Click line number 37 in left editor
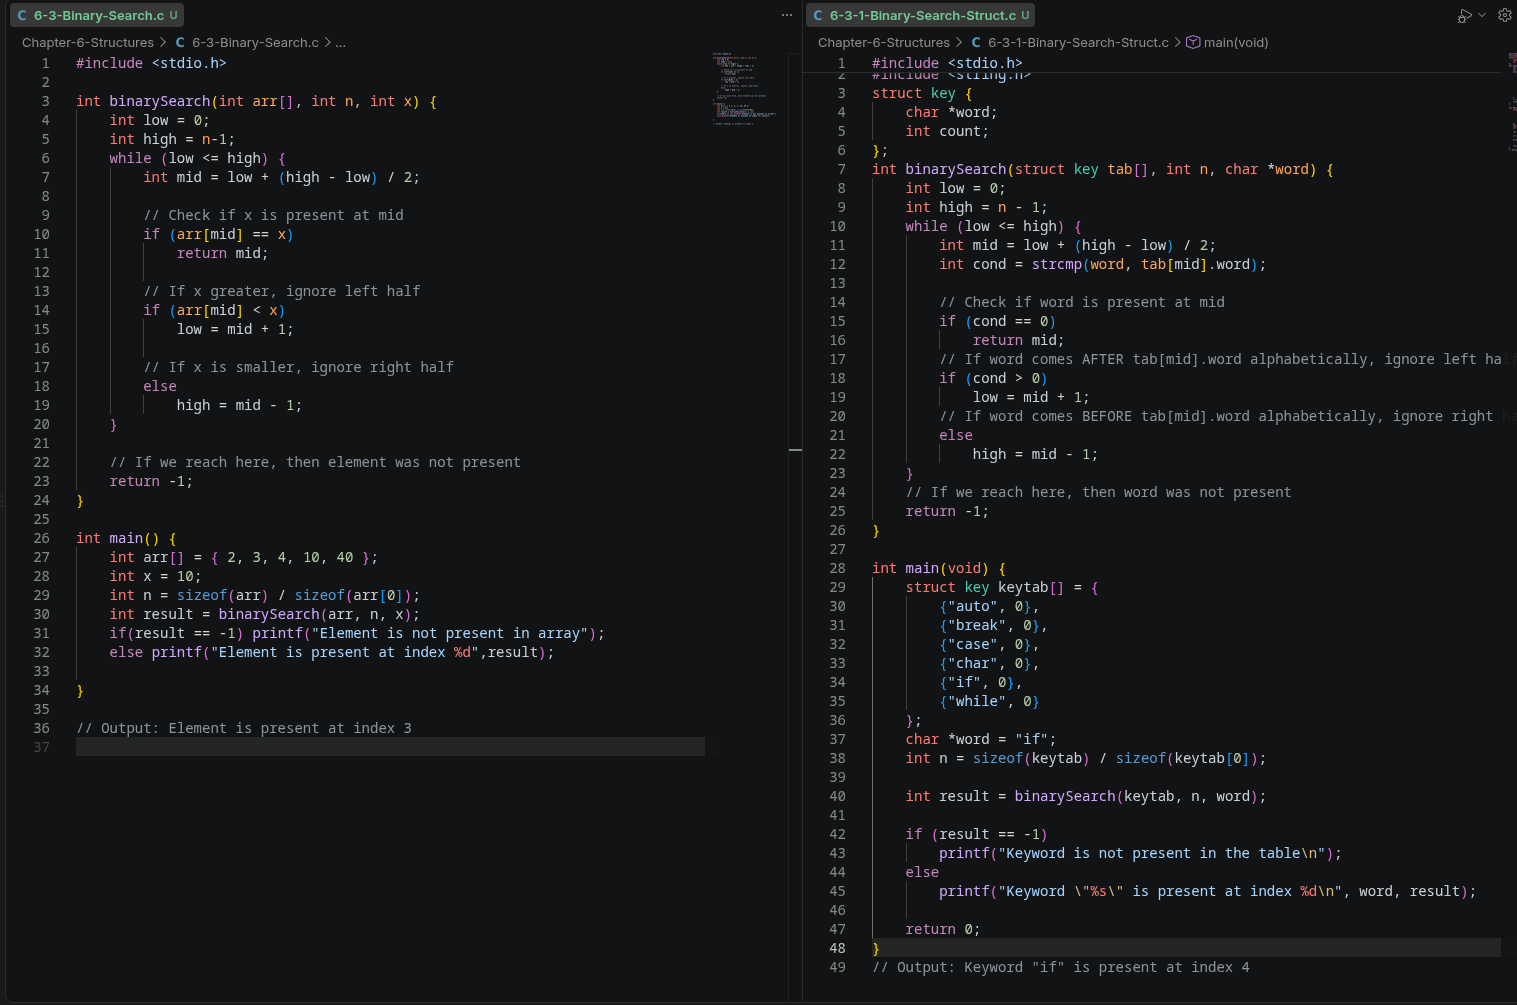This screenshot has height=1005, width=1517. coord(41,747)
